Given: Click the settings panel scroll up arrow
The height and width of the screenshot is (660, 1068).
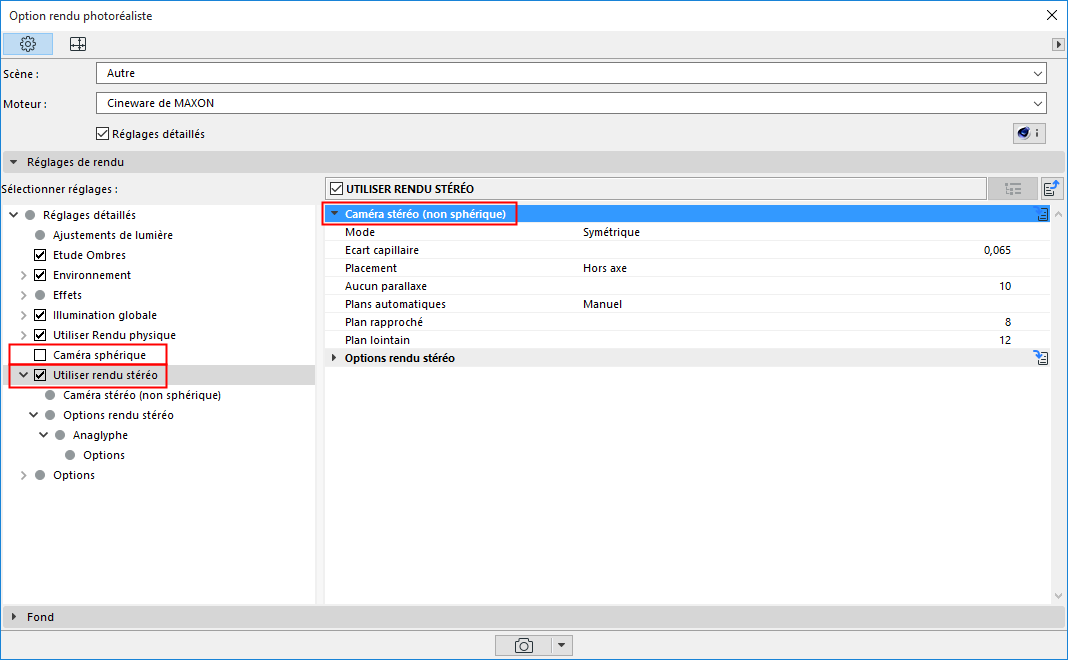Looking at the screenshot, I should pos(1058,214).
